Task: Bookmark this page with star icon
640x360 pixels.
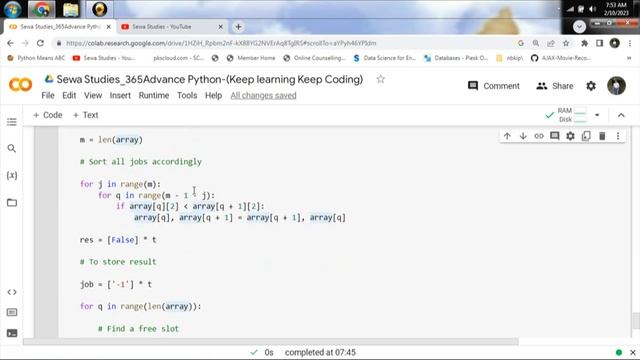Action: tap(566, 43)
